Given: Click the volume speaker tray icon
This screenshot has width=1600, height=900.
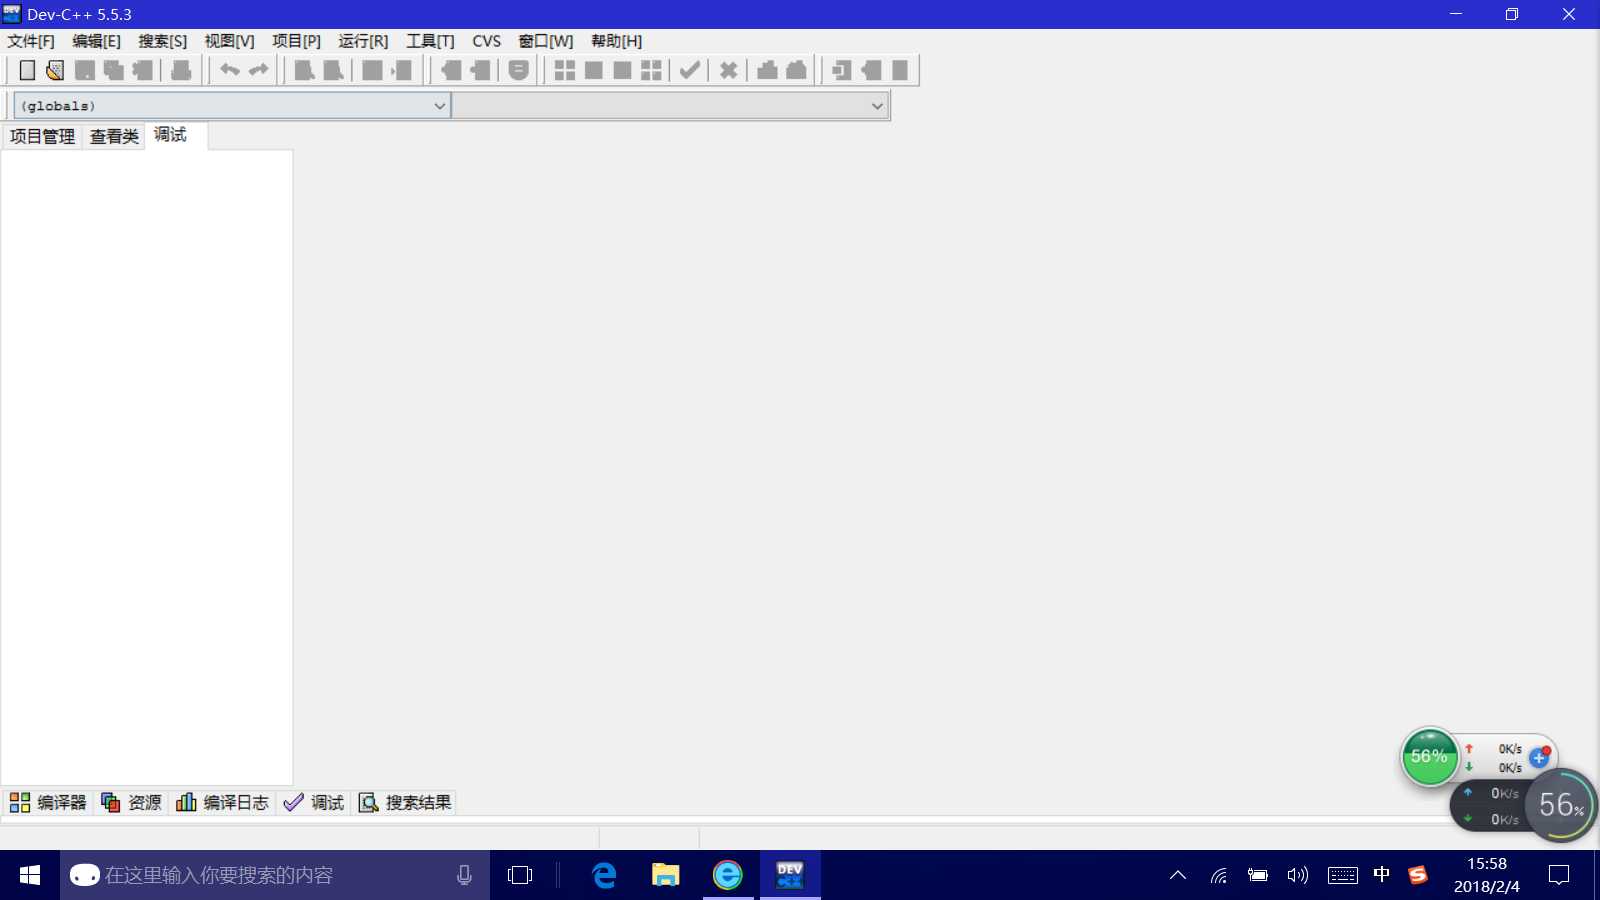Looking at the screenshot, I should click(x=1298, y=875).
